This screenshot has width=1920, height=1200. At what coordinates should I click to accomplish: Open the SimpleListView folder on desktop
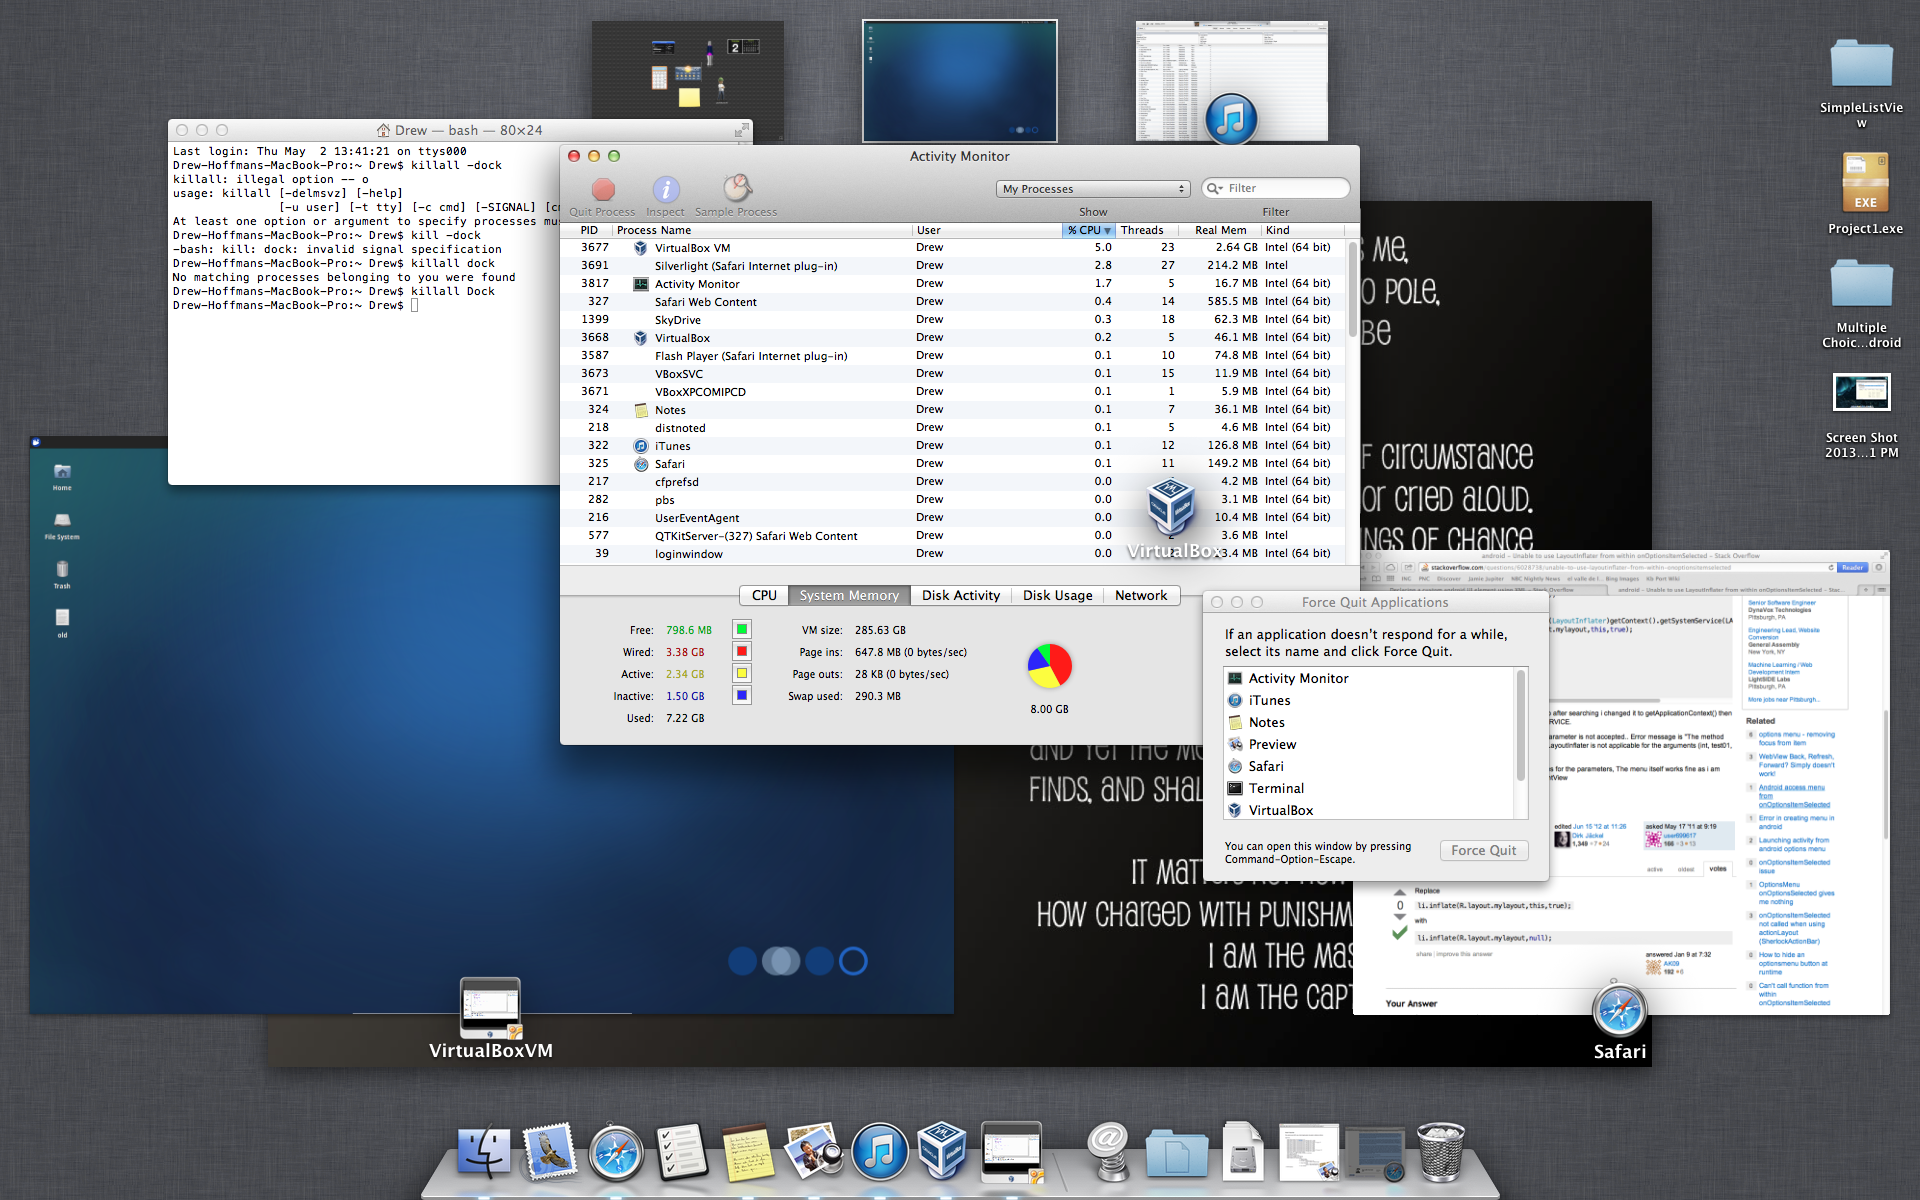click(x=1861, y=64)
